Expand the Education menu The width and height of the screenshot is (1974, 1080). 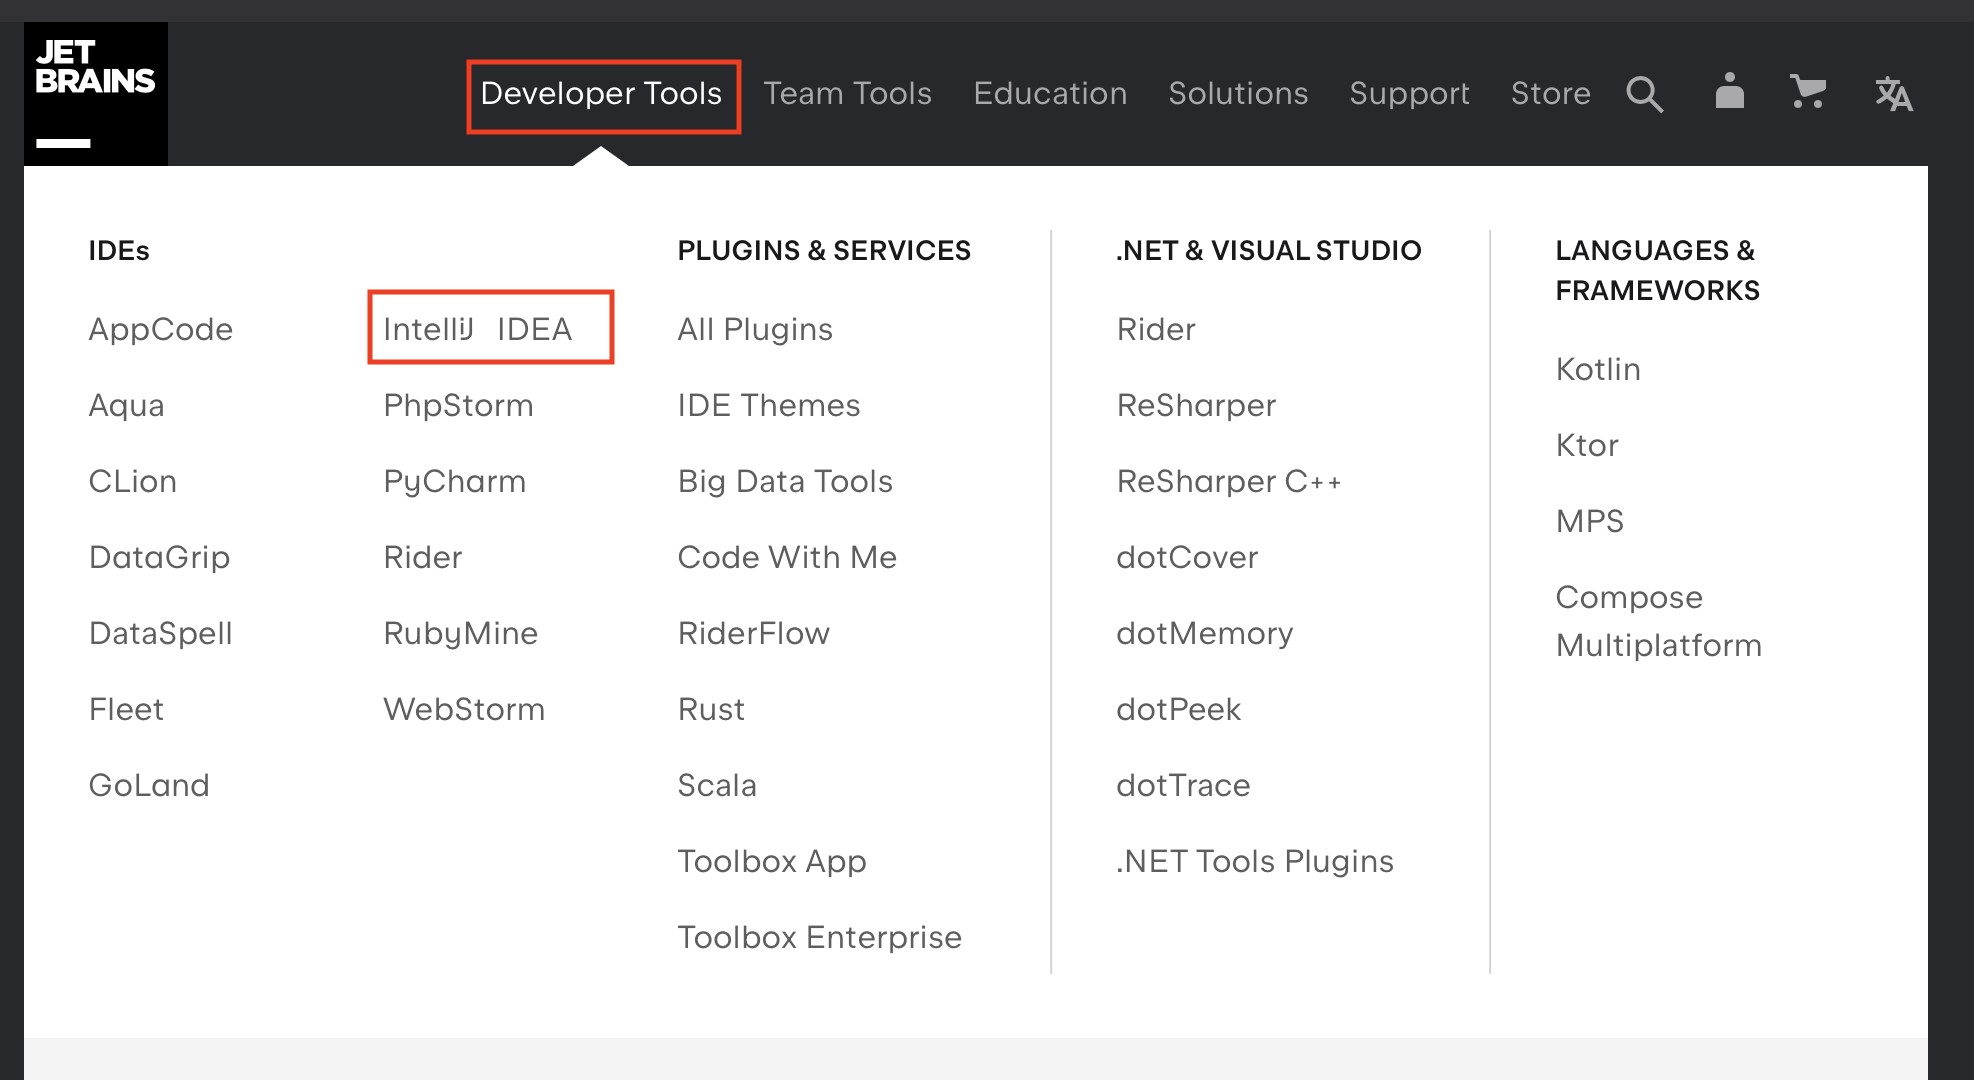[1050, 94]
